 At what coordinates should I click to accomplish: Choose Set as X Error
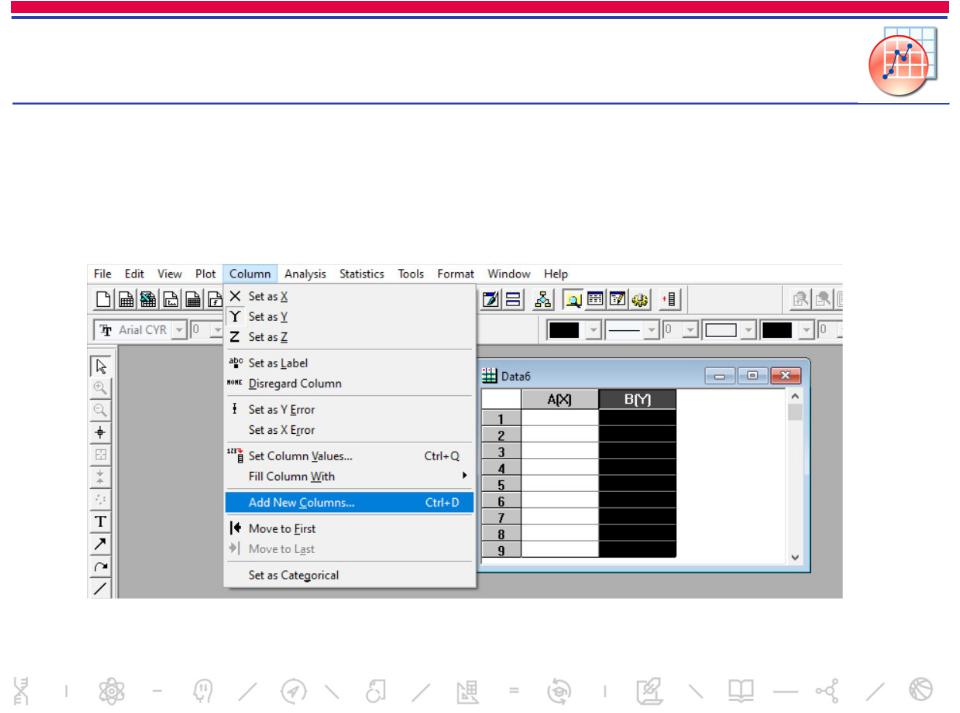(x=350, y=430)
